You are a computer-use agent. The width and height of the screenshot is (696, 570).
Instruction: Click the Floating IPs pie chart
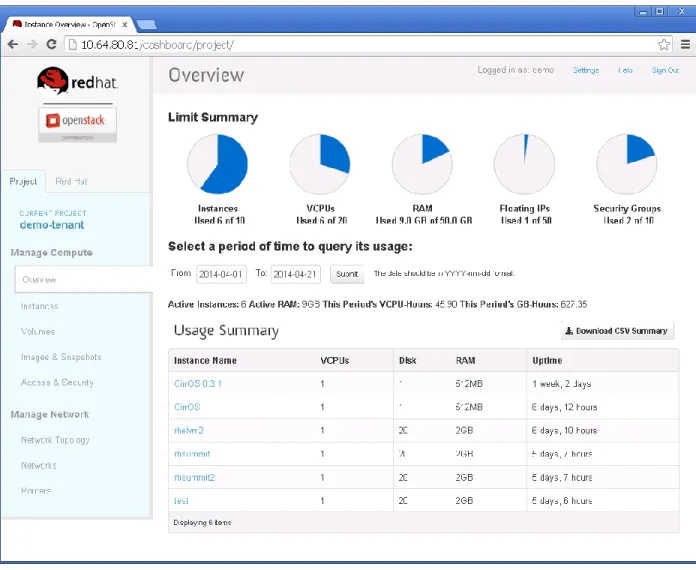[x=524, y=164]
